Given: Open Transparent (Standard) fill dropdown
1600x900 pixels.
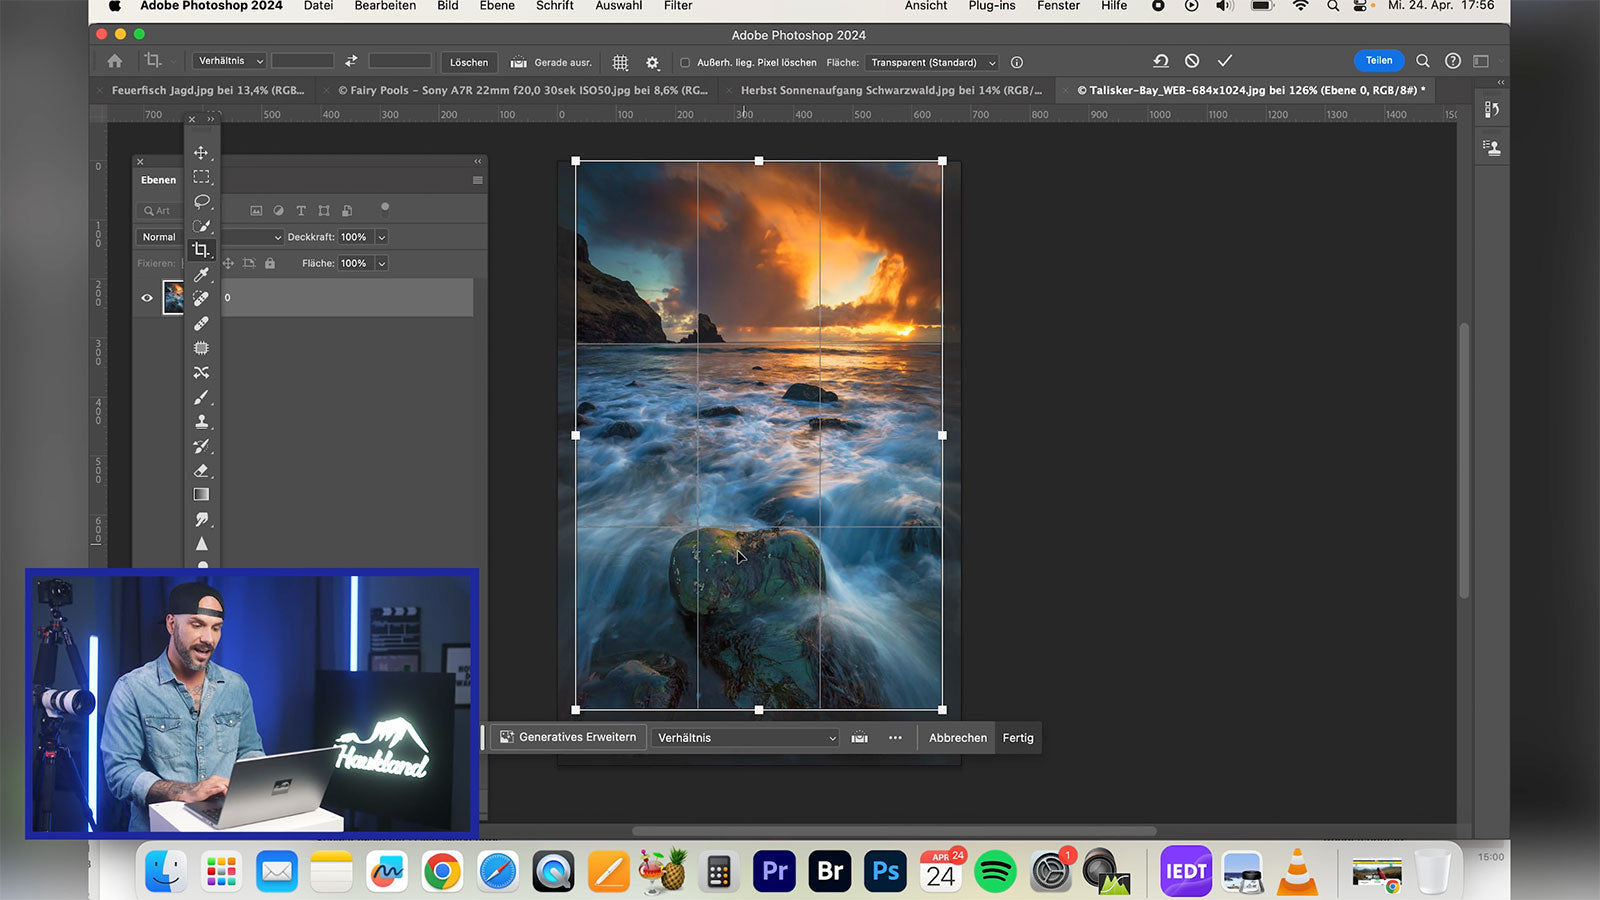Looking at the screenshot, I should 932,62.
